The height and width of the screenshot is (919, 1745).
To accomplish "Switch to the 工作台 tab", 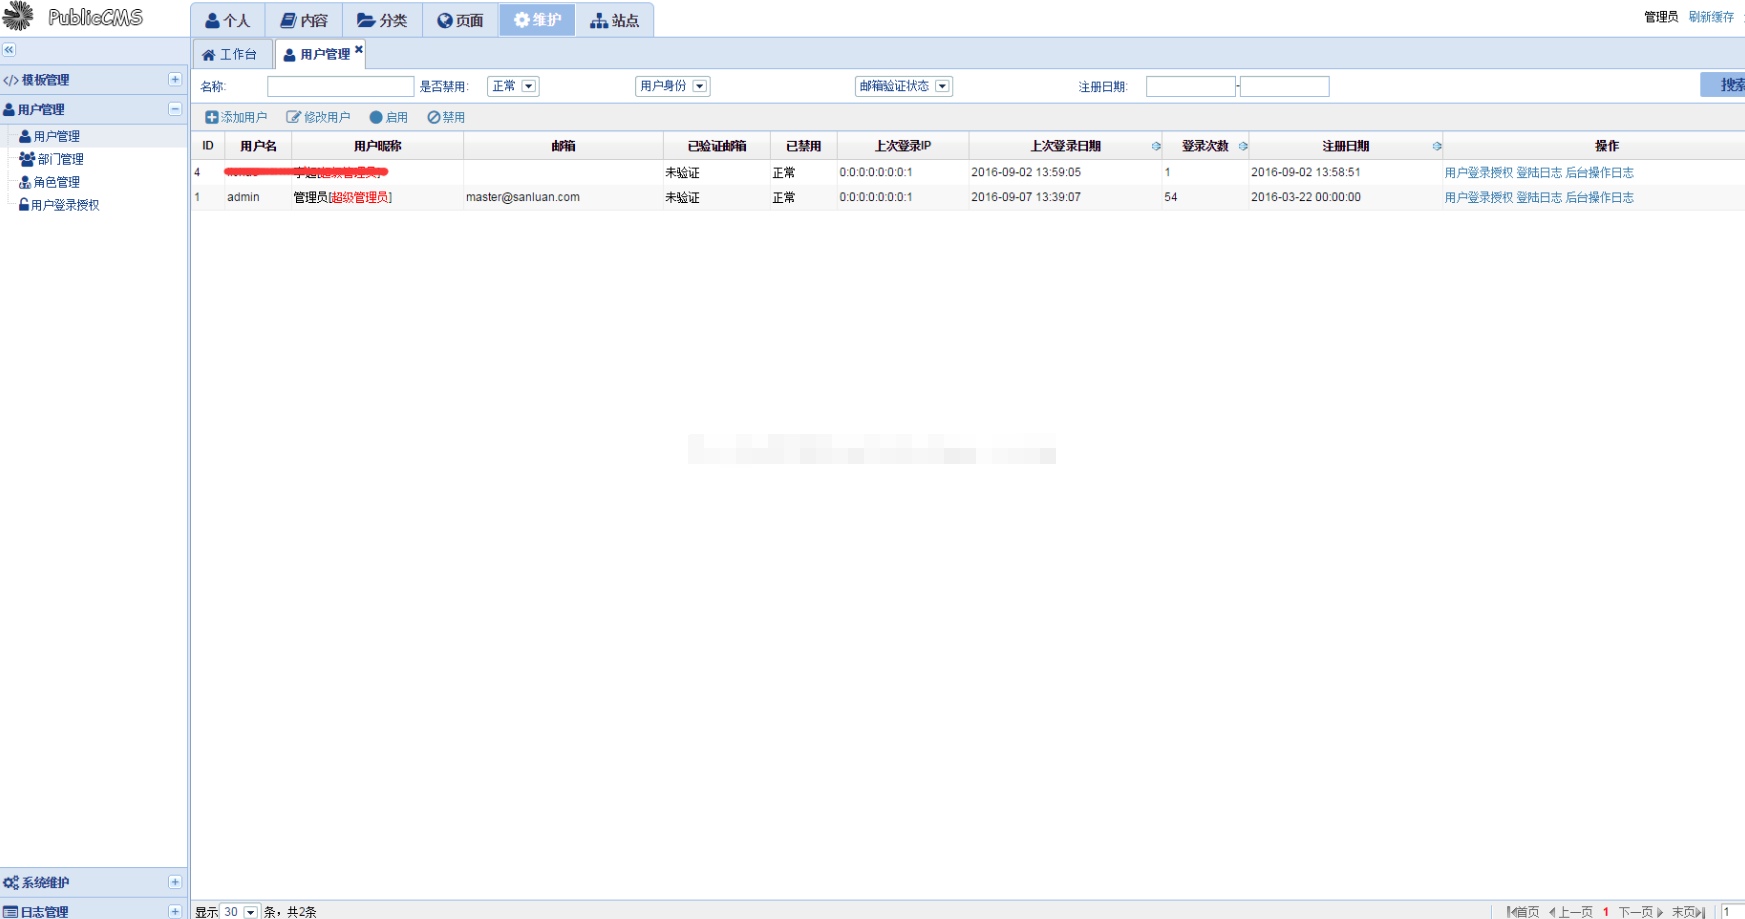I will (230, 54).
